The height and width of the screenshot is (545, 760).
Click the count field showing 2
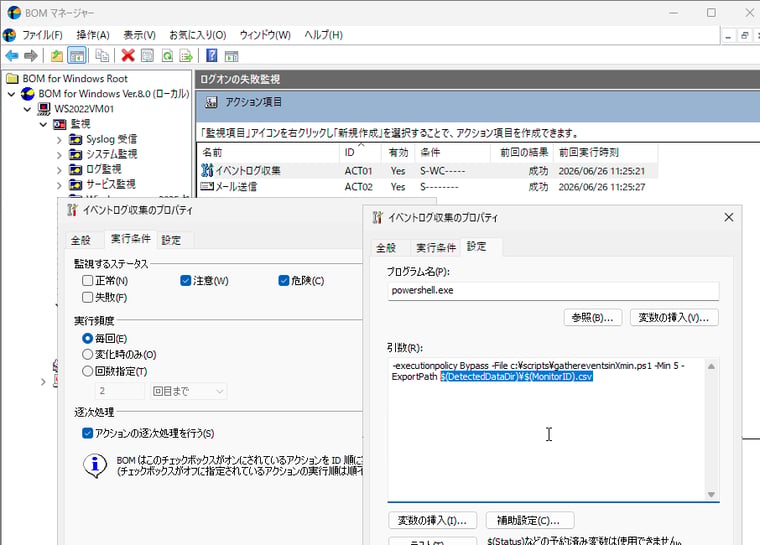(120, 391)
